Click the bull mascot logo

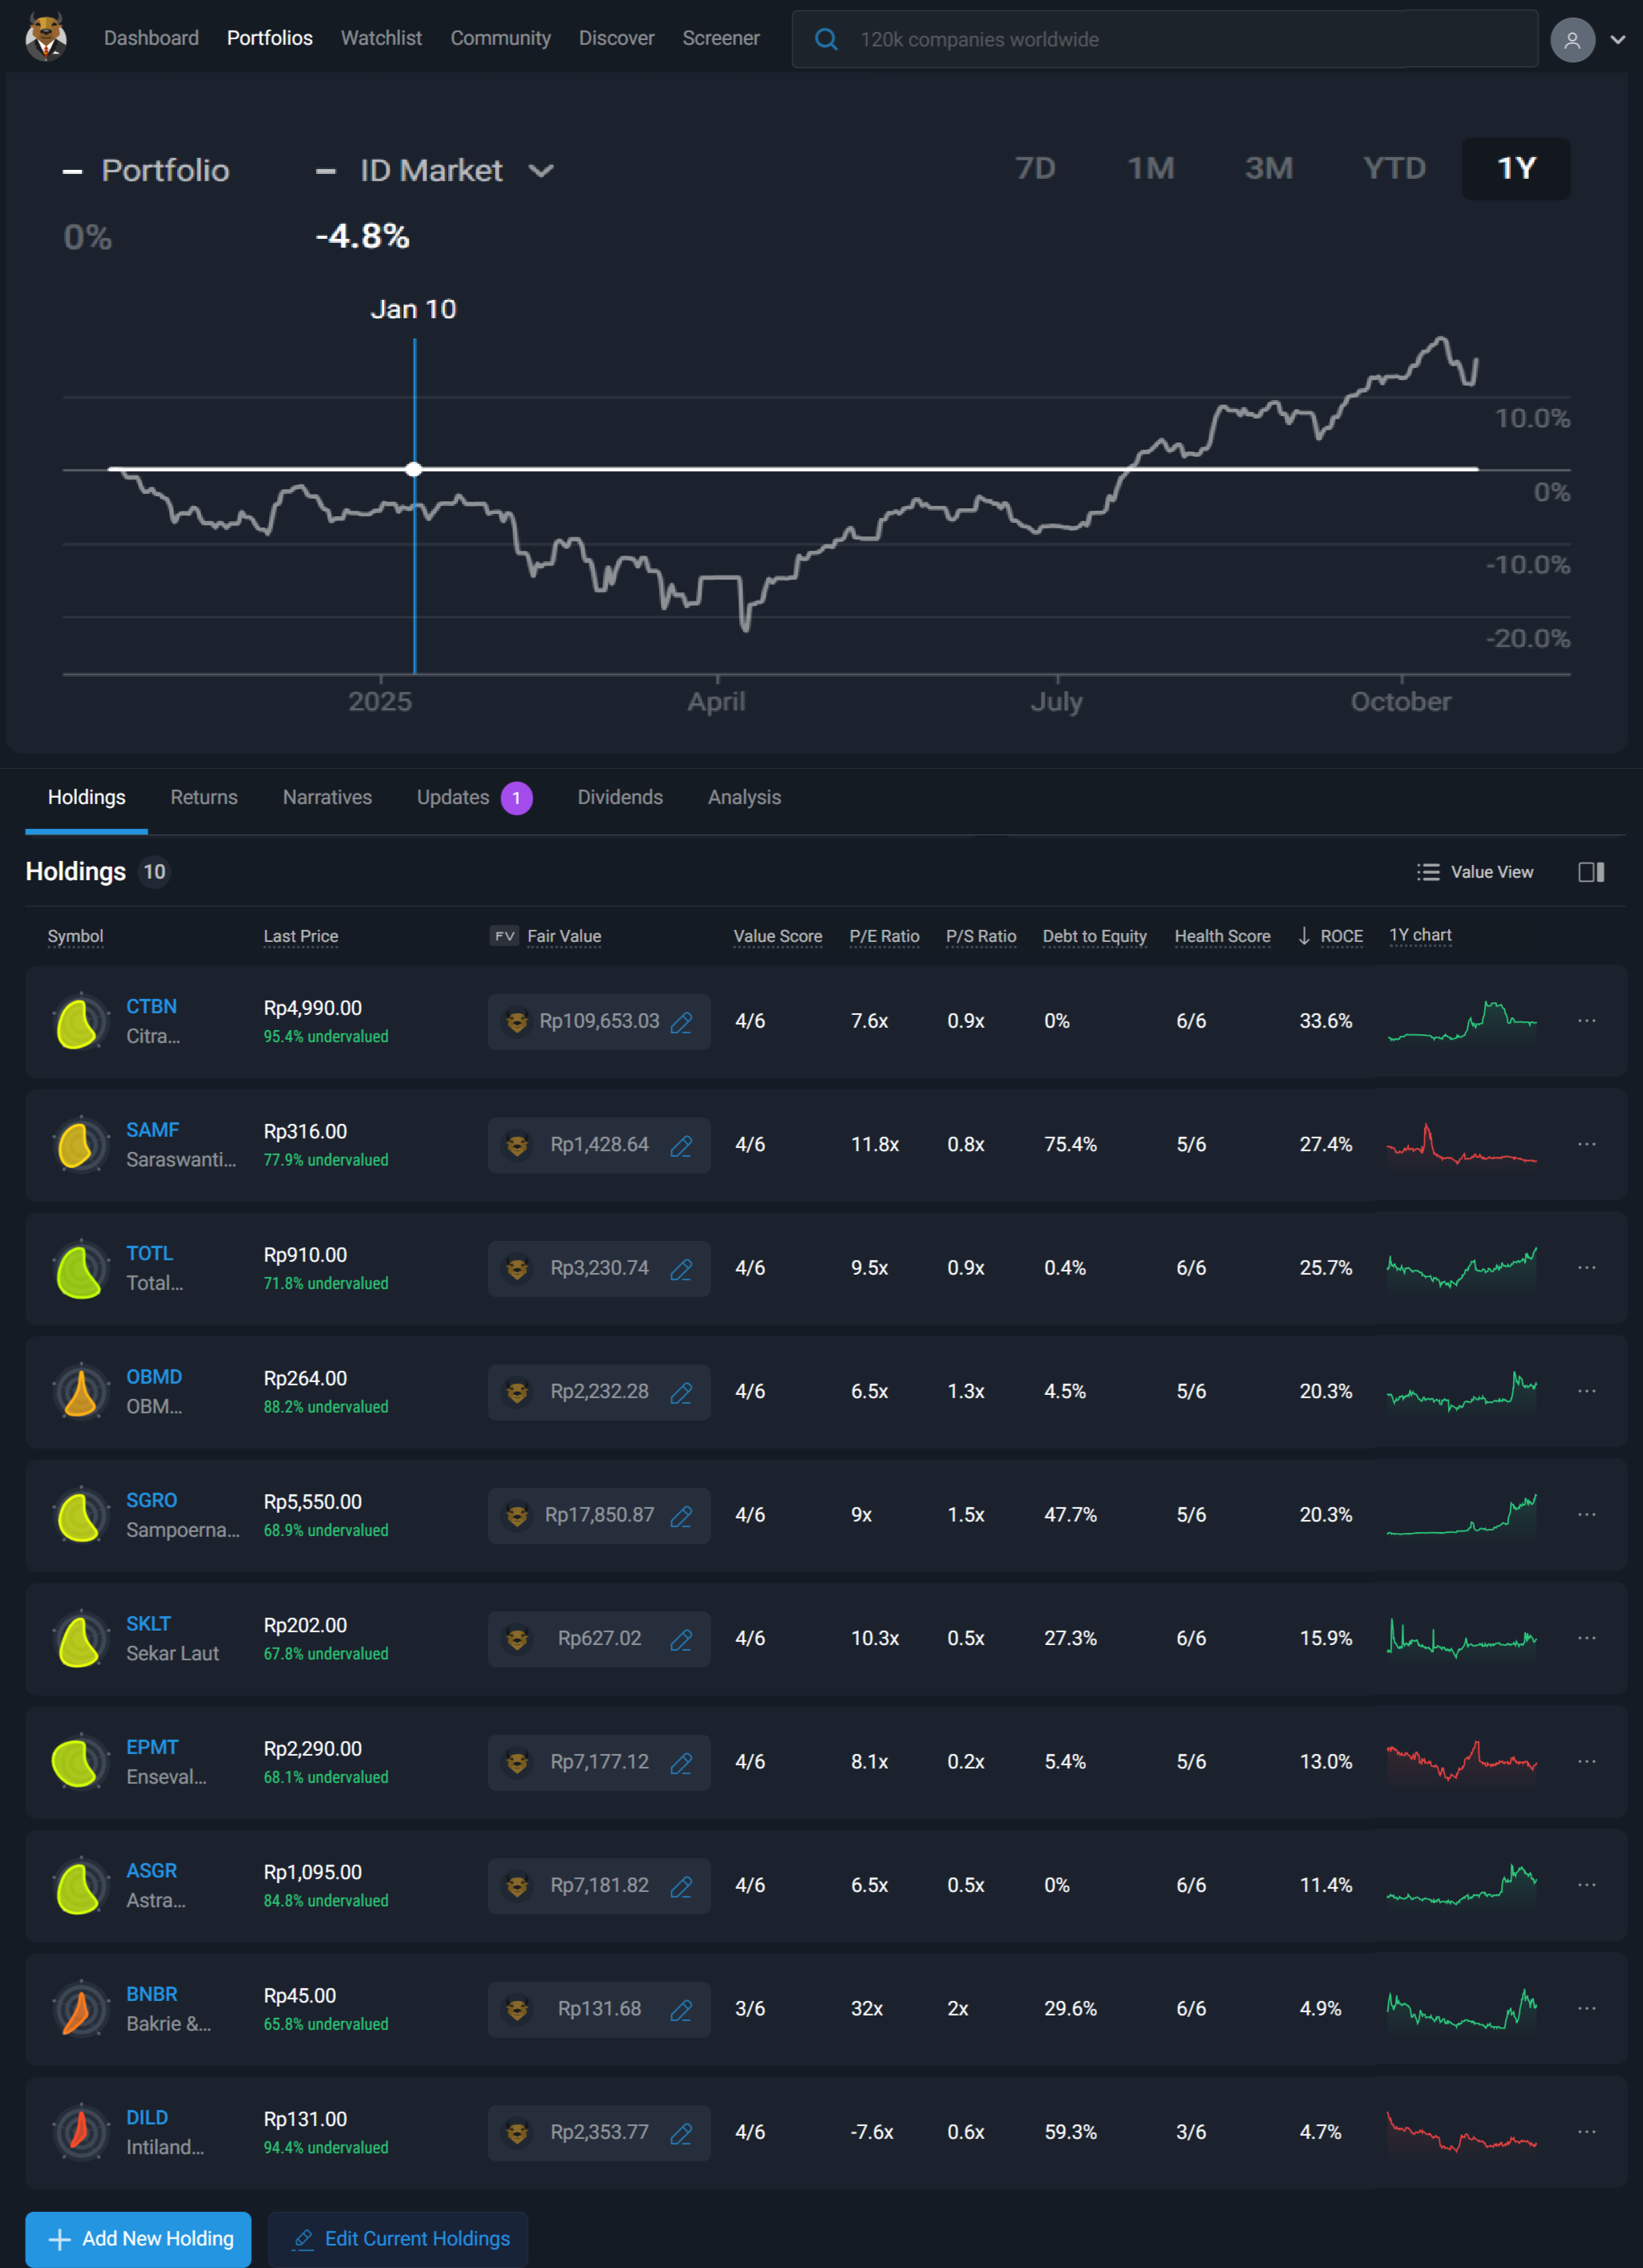(46, 37)
